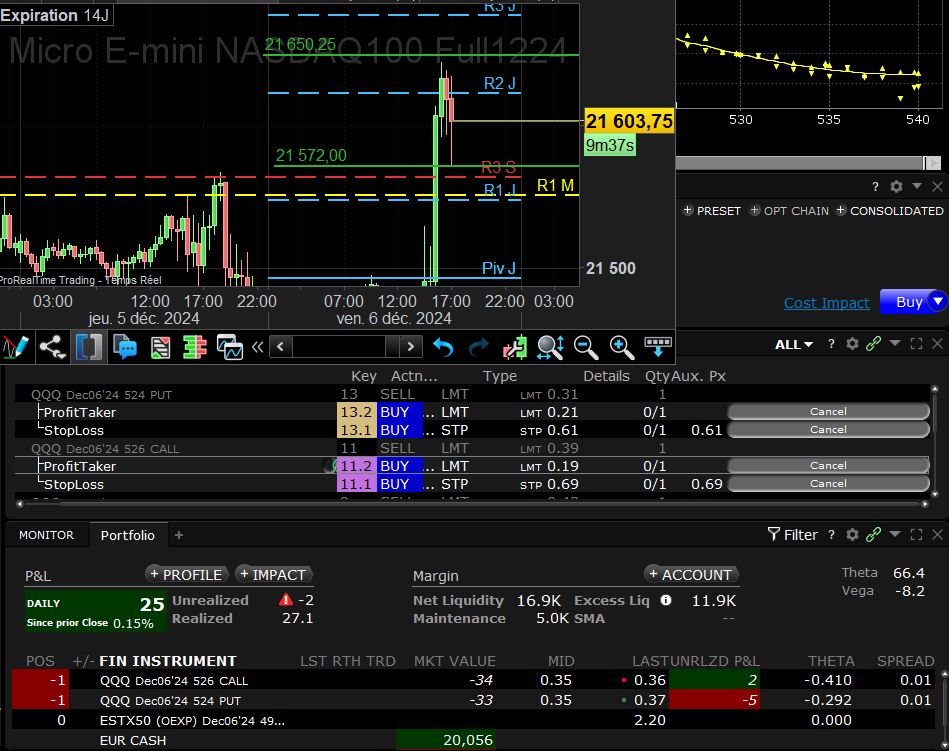Expand the Buy button dropdown arrow
Screen dimensions: 949x751
point(937,301)
